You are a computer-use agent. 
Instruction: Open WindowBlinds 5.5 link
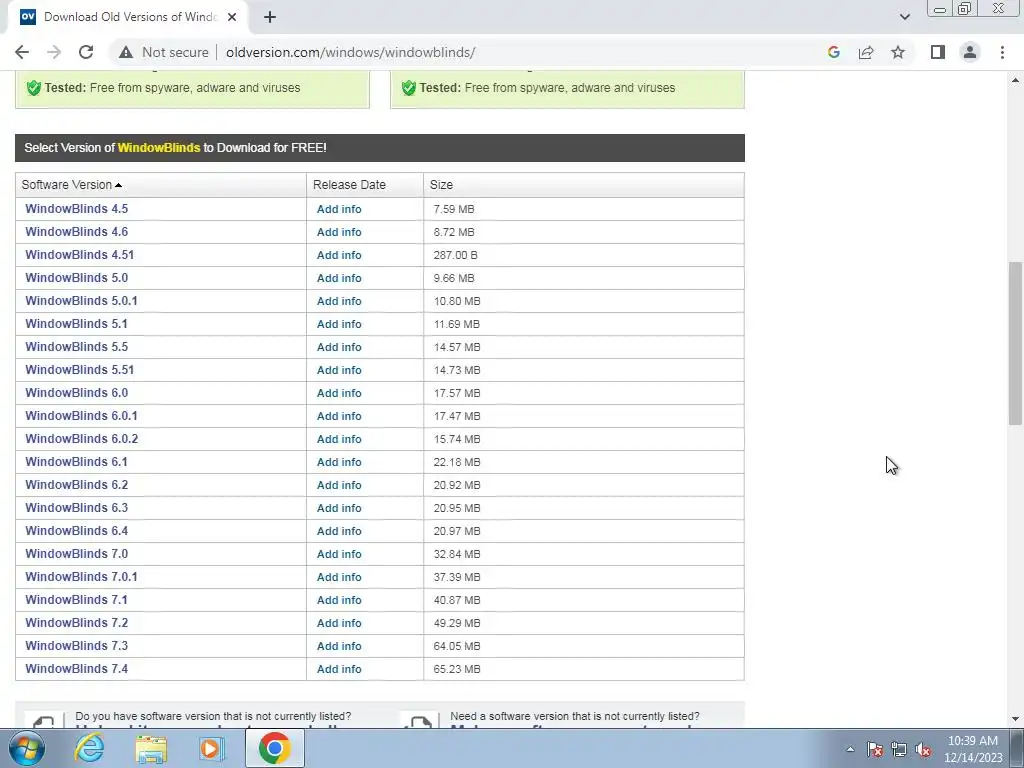[76, 347]
